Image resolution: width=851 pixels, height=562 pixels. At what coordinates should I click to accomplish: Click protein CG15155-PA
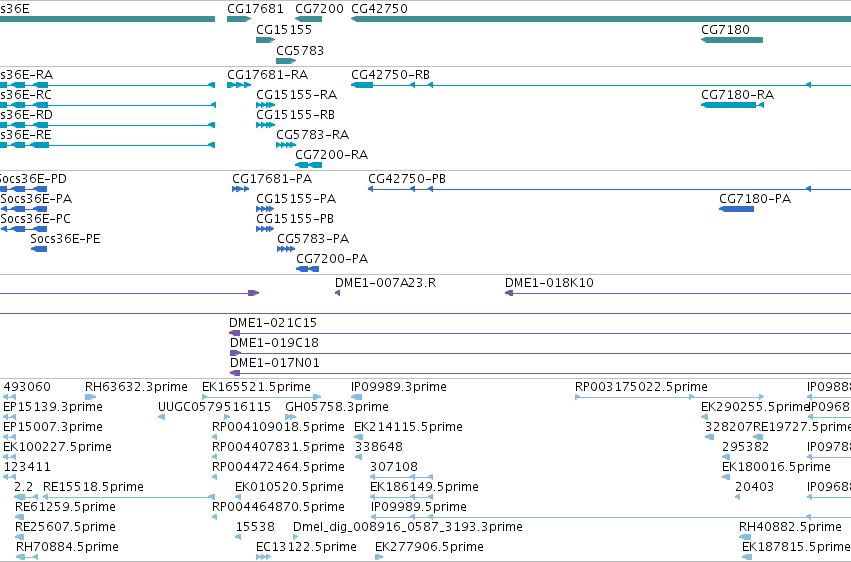[296, 199]
